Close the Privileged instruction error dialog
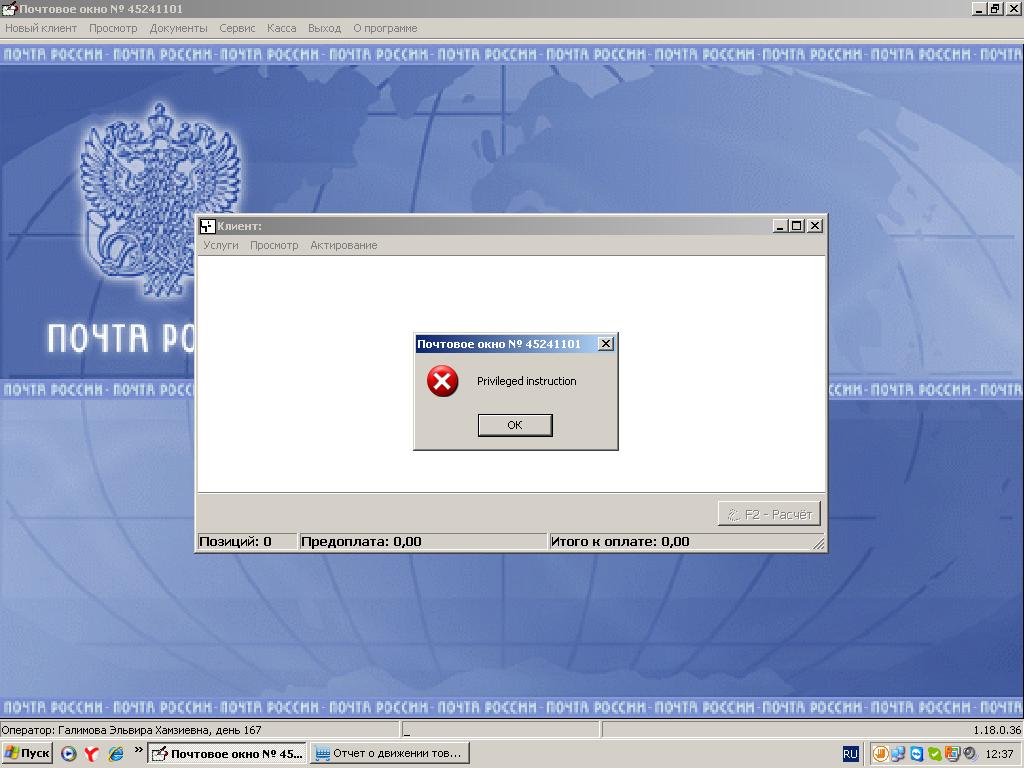 (606, 344)
